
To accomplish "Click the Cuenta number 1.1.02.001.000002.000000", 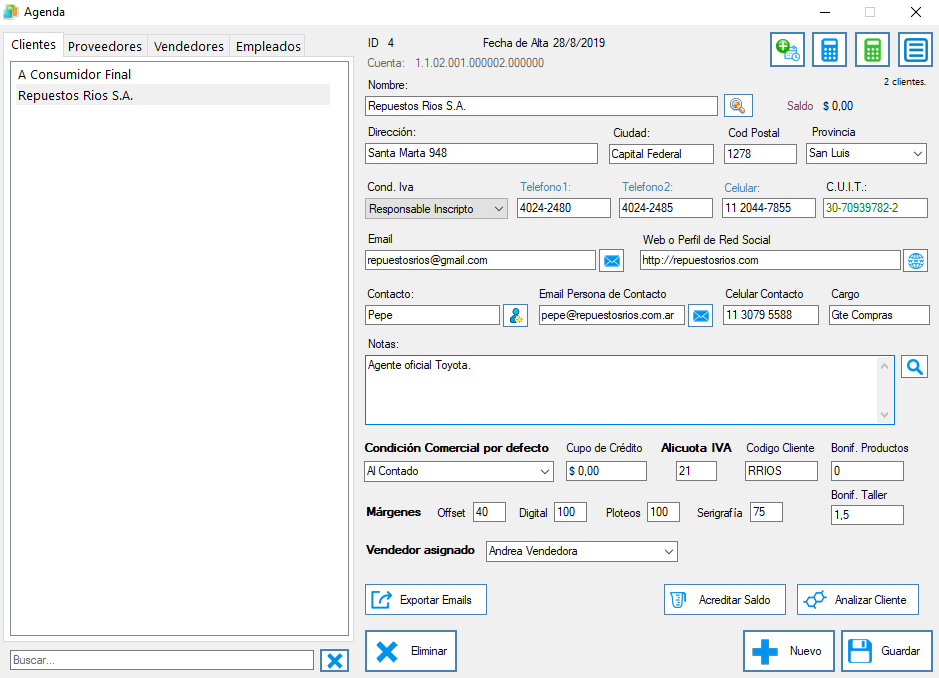I will [x=479, y=63].
